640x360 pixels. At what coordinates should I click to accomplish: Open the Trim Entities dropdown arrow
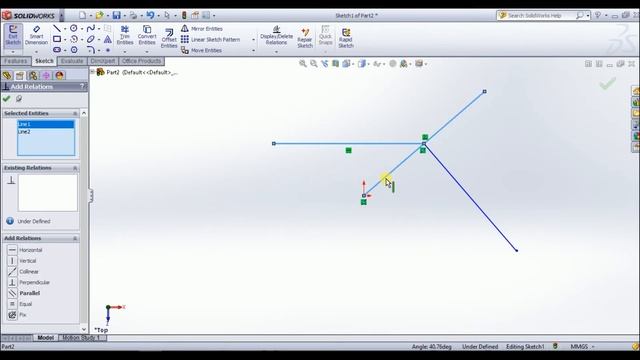point(125,52)
